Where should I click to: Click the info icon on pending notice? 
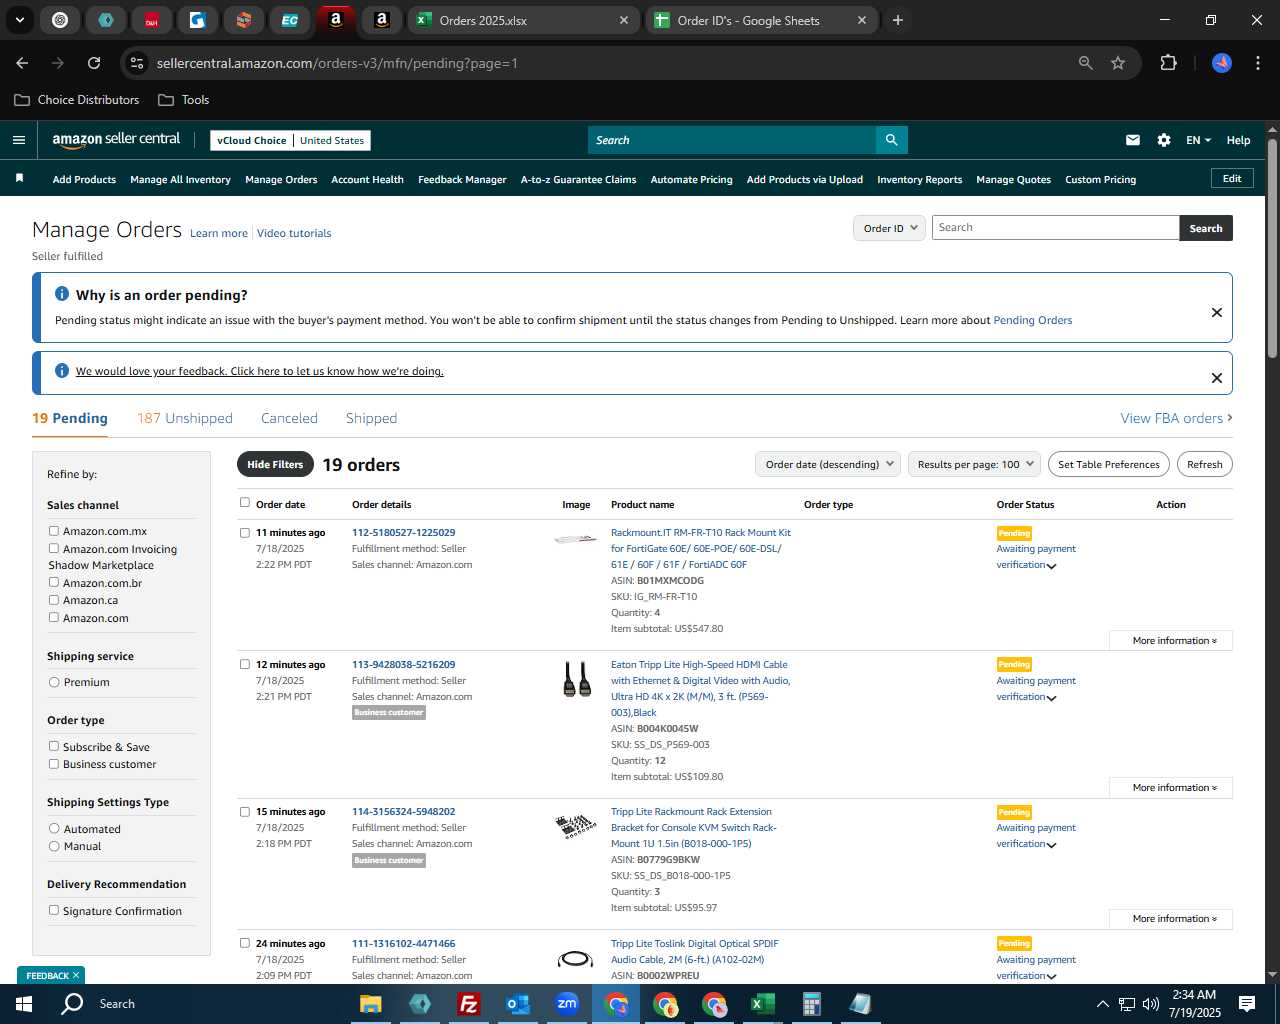[62, 294]
